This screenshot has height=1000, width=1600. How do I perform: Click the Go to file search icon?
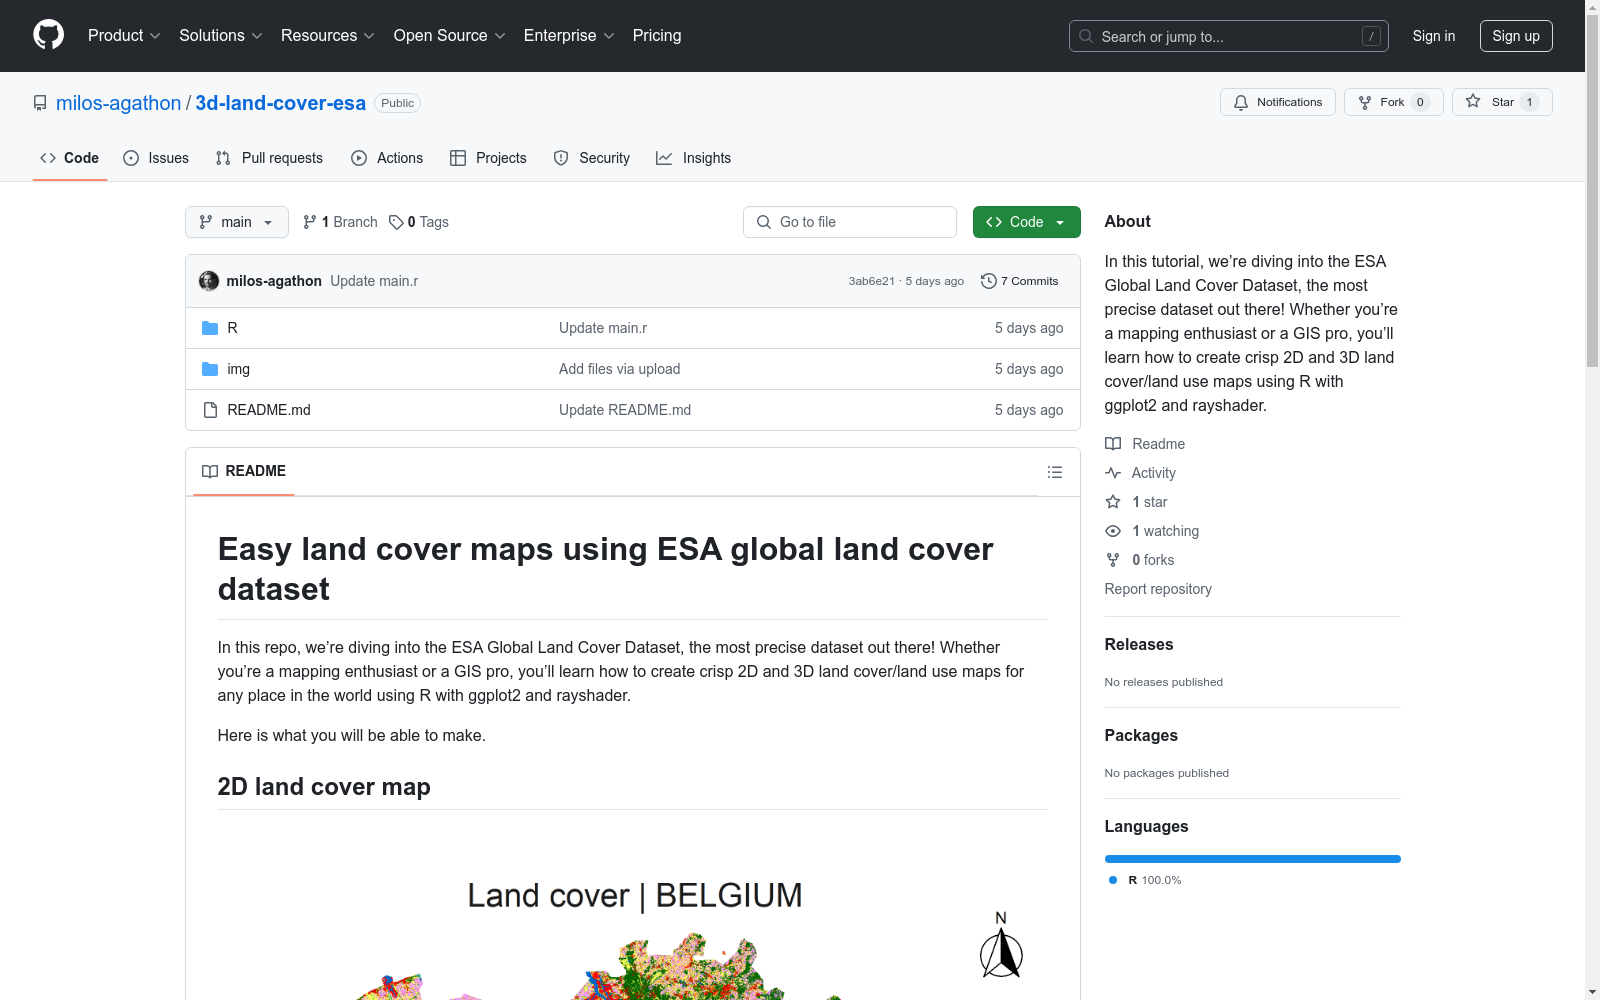(764, 222)
